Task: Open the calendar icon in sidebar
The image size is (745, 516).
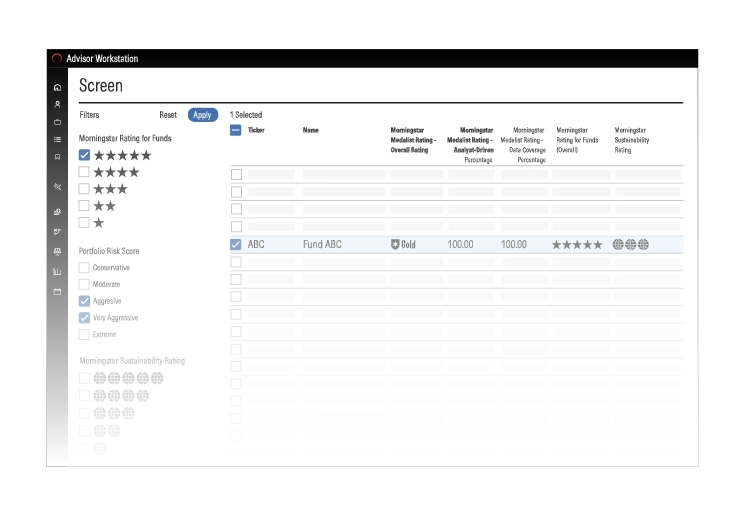Action: click(57, 292)
